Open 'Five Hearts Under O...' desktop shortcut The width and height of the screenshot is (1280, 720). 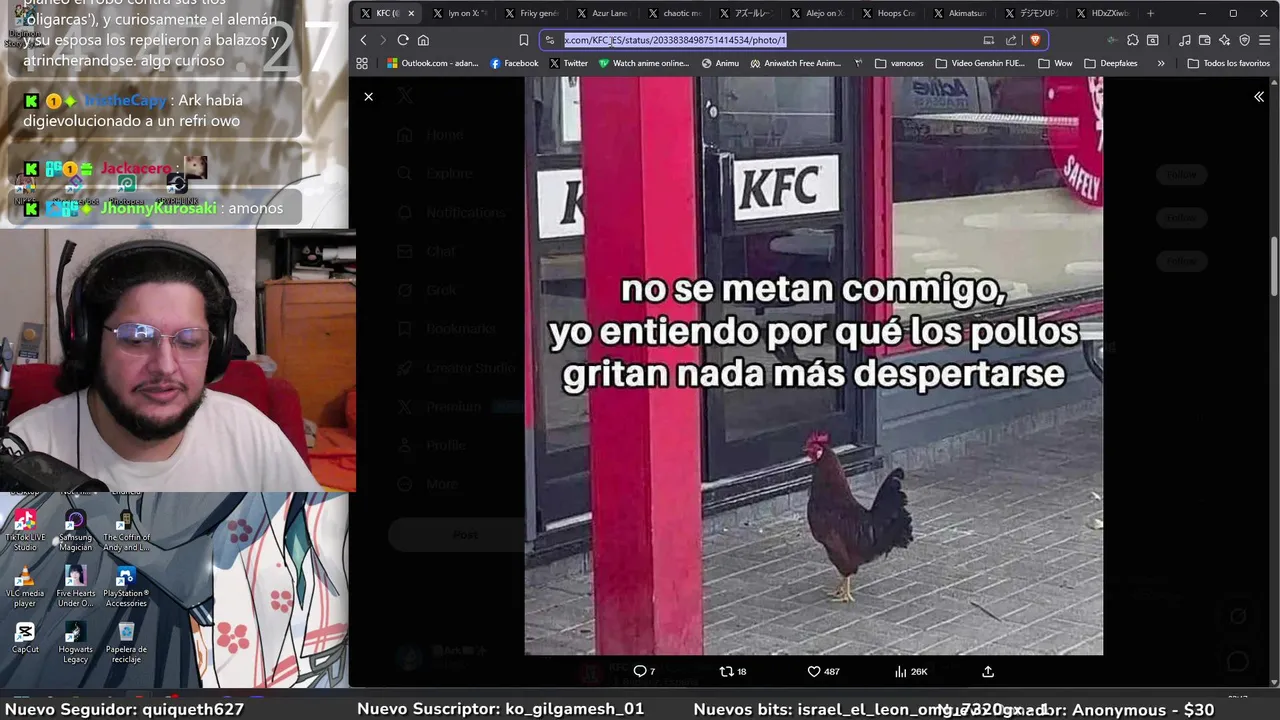75,587
